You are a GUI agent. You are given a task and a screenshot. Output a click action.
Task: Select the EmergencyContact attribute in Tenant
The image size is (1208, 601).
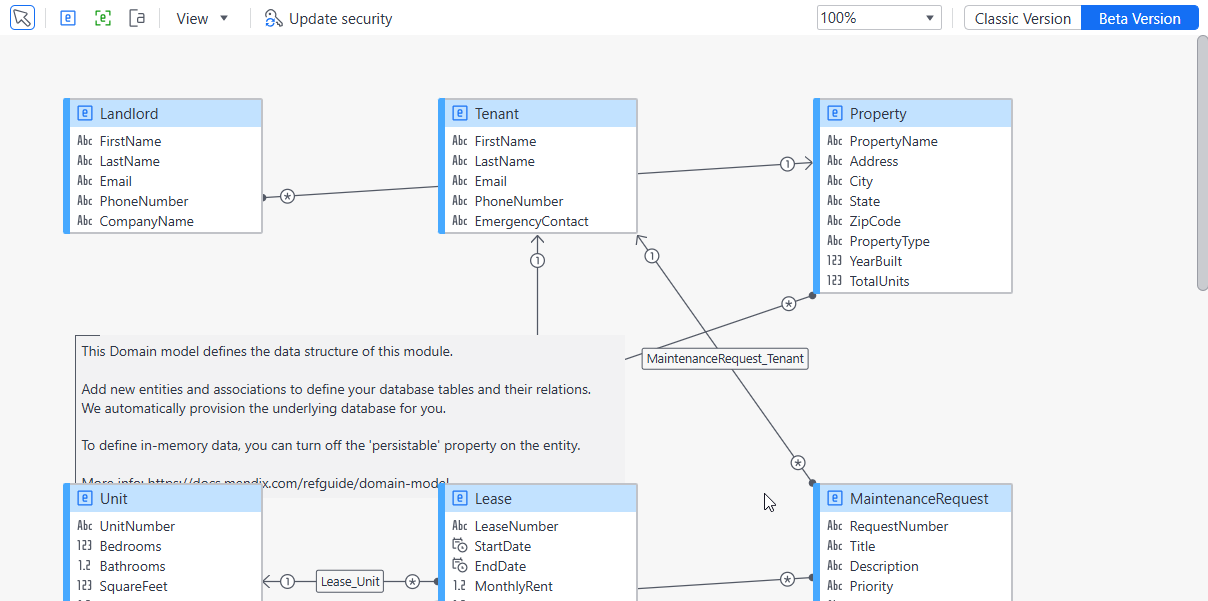[x=531, y=221]
